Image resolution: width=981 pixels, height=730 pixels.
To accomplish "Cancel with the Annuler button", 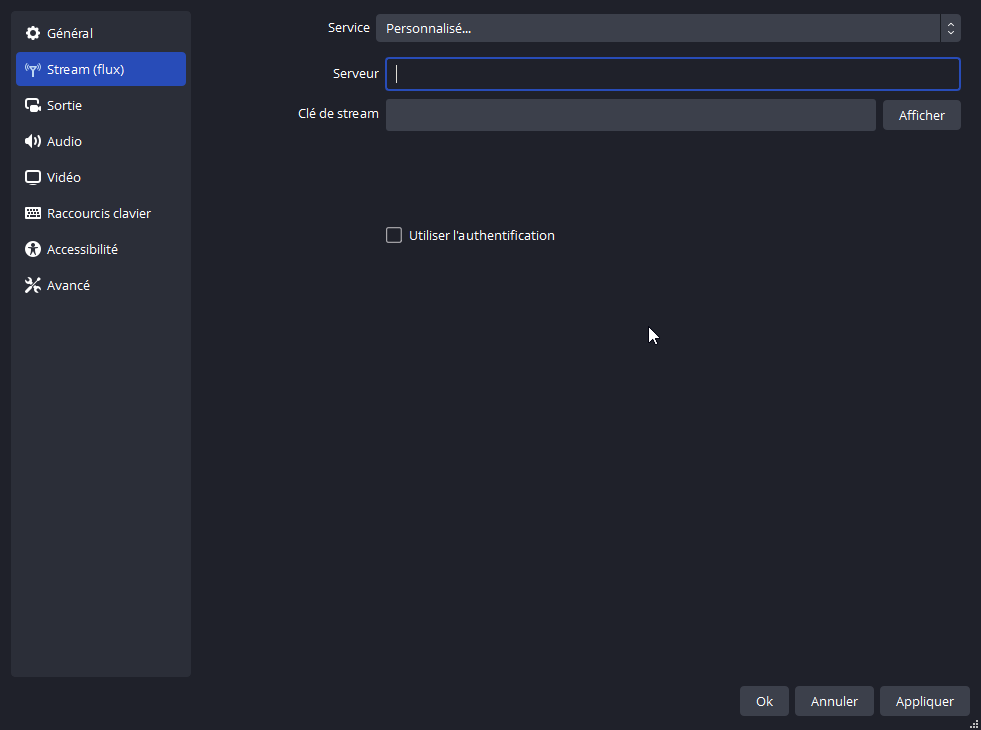I will [x=834, y=701].
